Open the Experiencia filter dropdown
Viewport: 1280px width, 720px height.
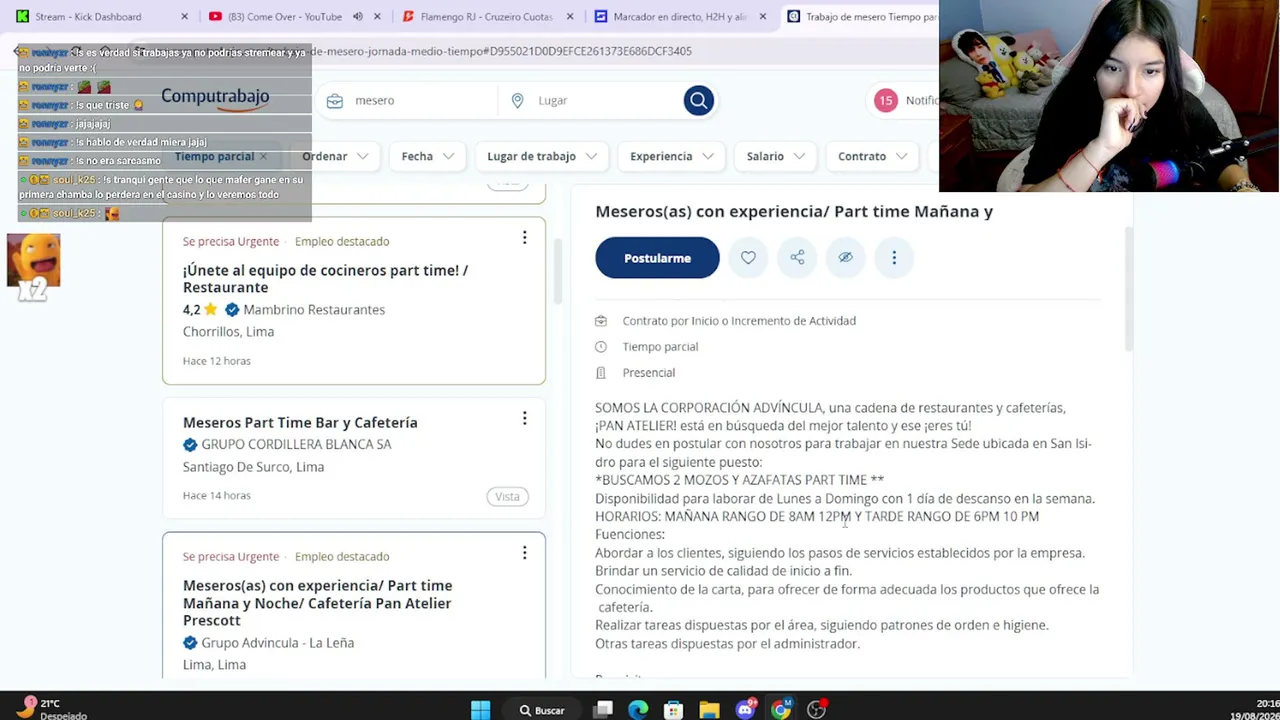point(671,156)
